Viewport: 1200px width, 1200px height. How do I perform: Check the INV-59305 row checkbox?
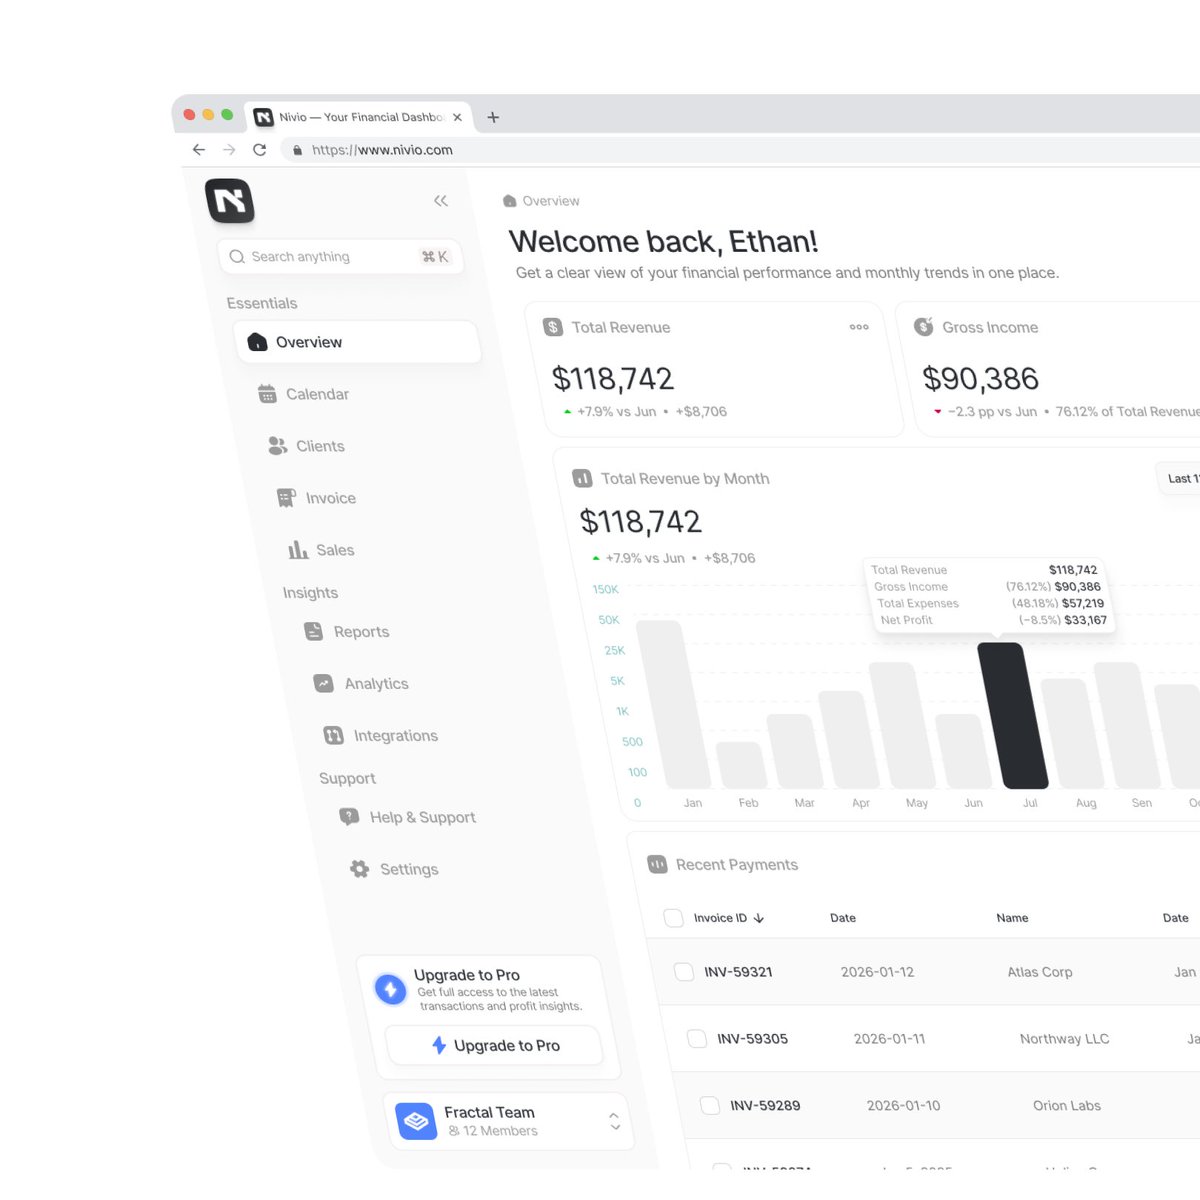point(697,1039)
